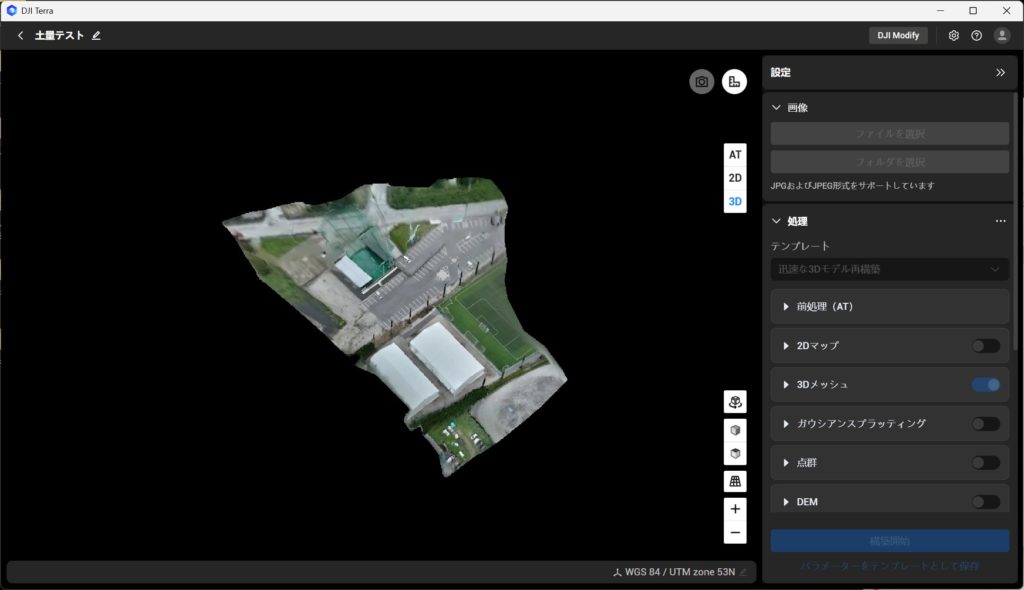Click the measurement ruler icon
Image resolution: width=1024 pixels, height=590 pixels.
(x=735, y=82)
